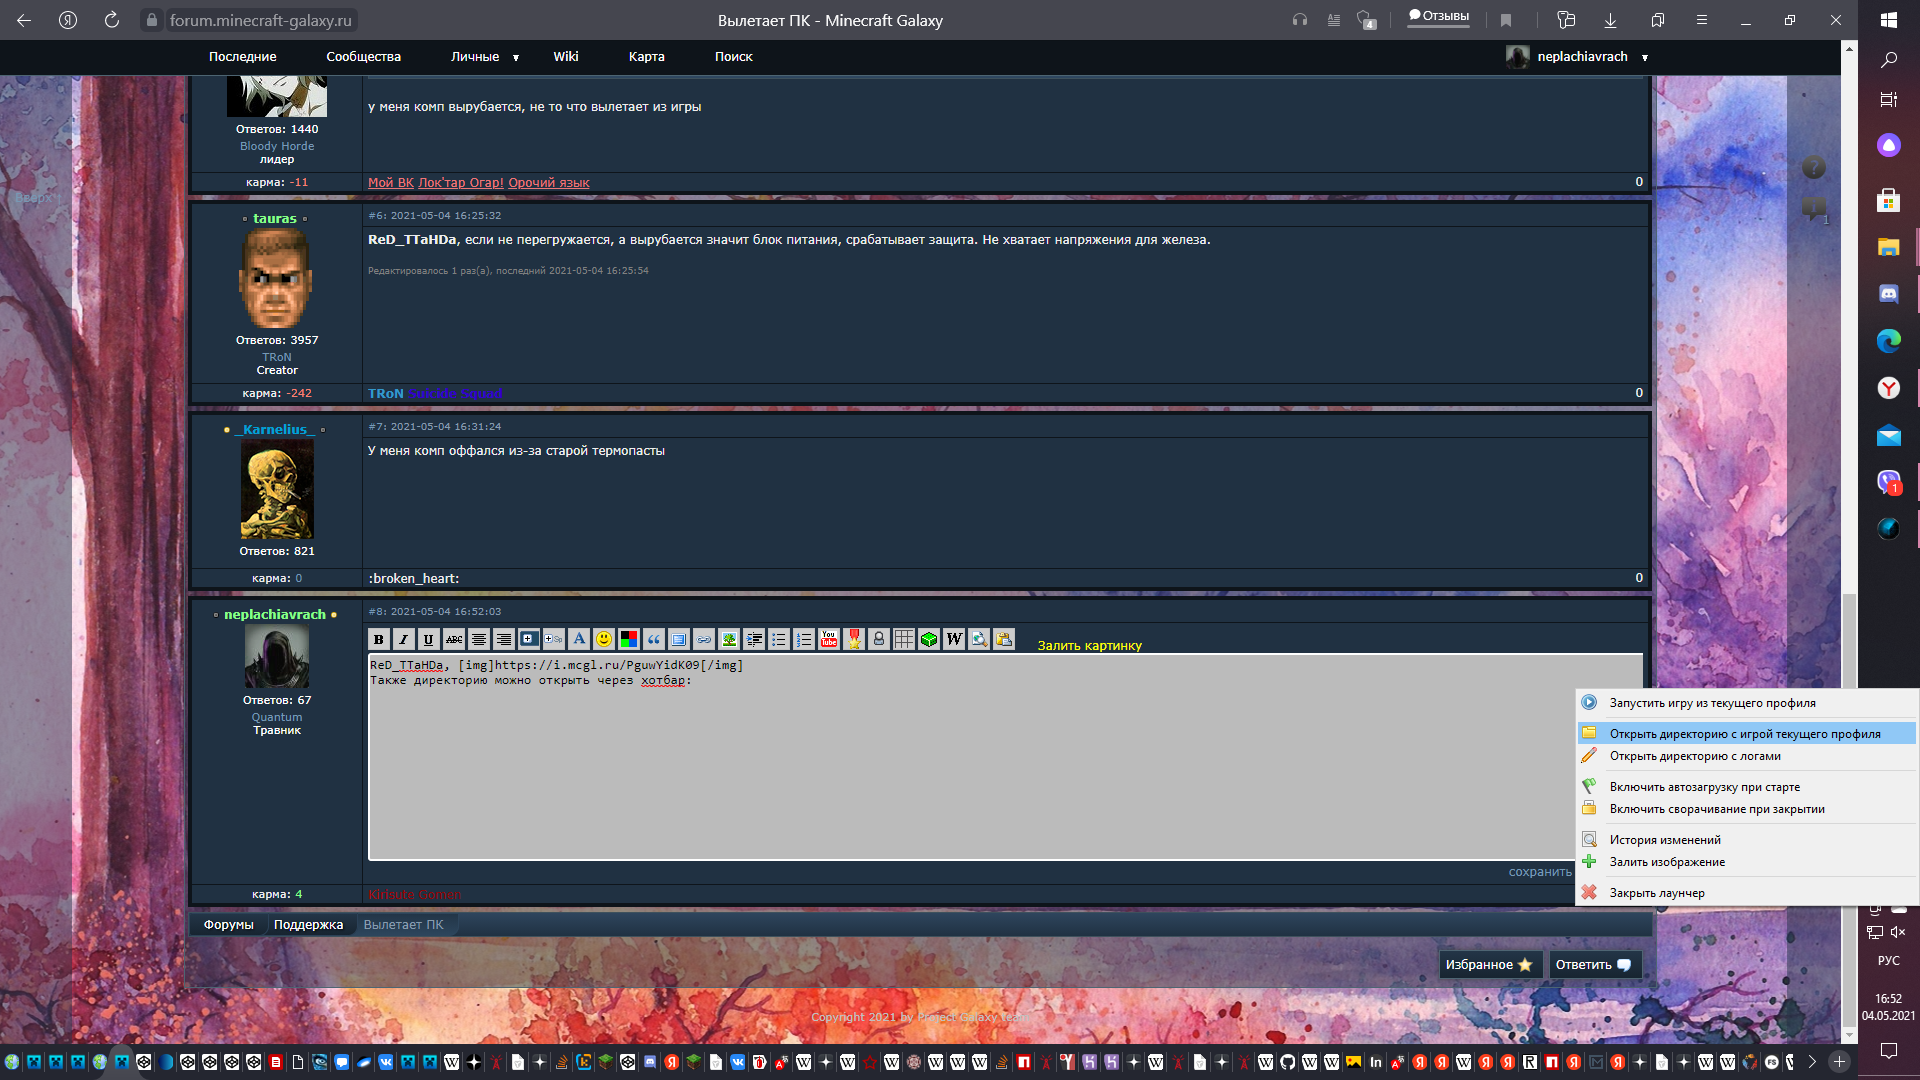
Task: Switch the РУС input language indicator
Action: pos(1888,961)
